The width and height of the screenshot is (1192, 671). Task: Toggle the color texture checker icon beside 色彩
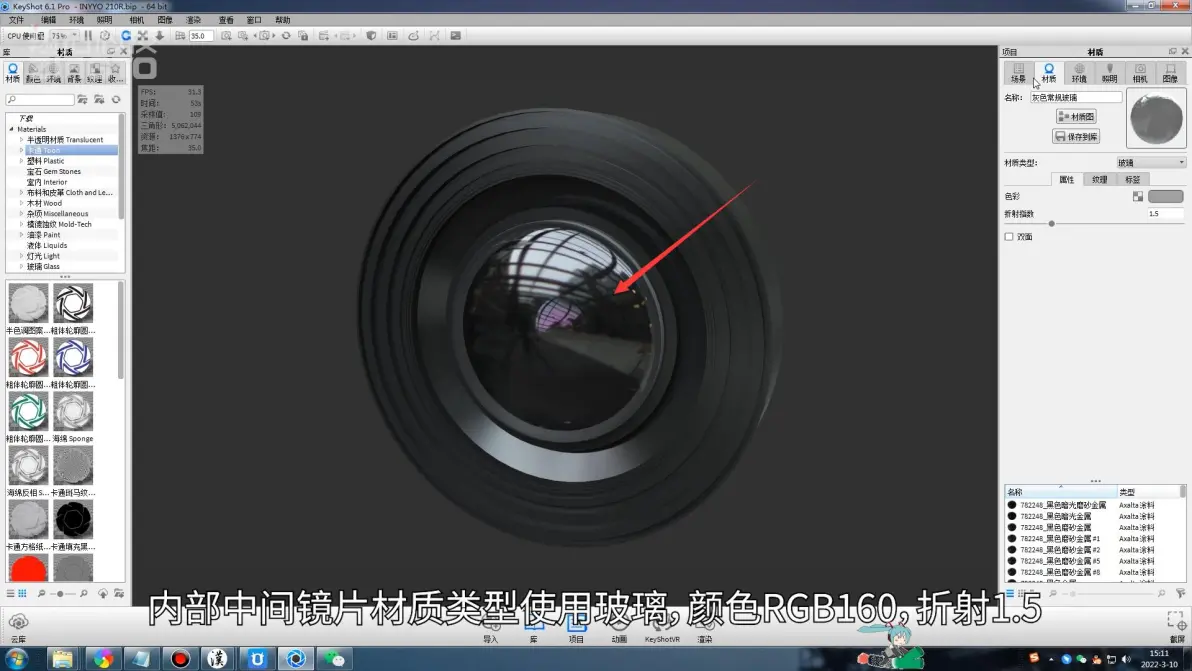[1137, 197]
